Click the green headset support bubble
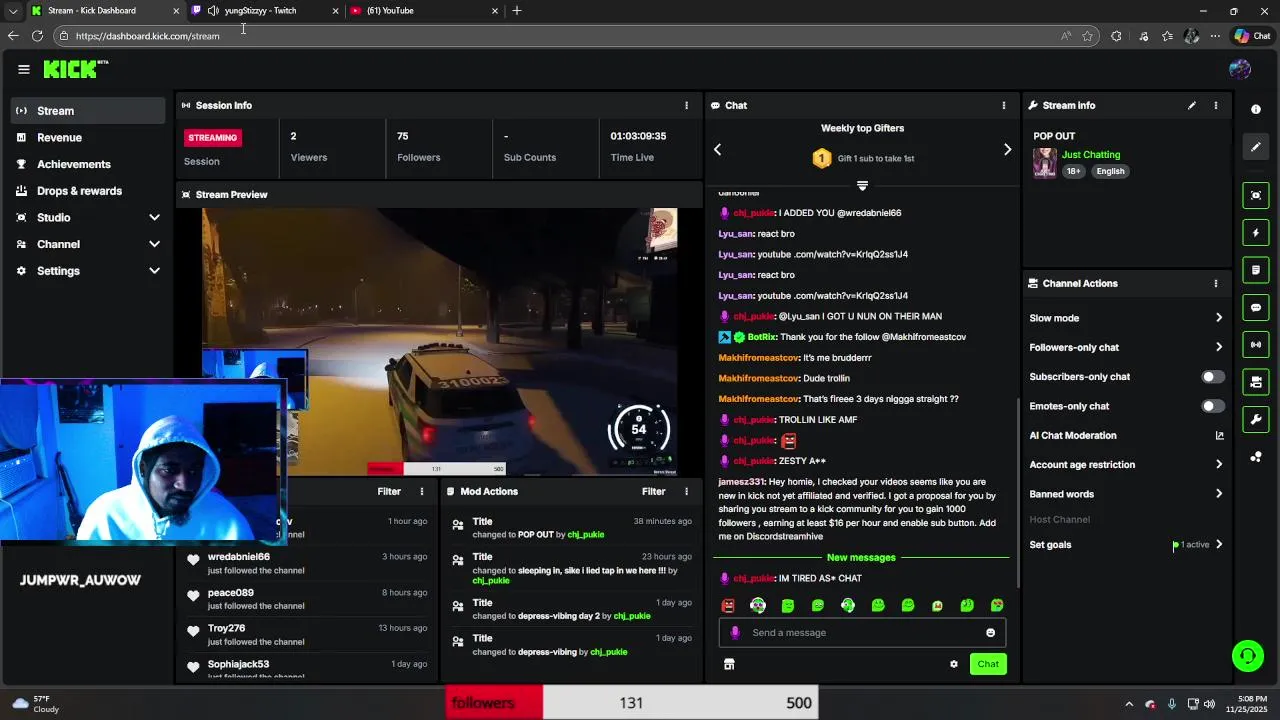Screen dimensions: 1280x720 (1247, 656)
